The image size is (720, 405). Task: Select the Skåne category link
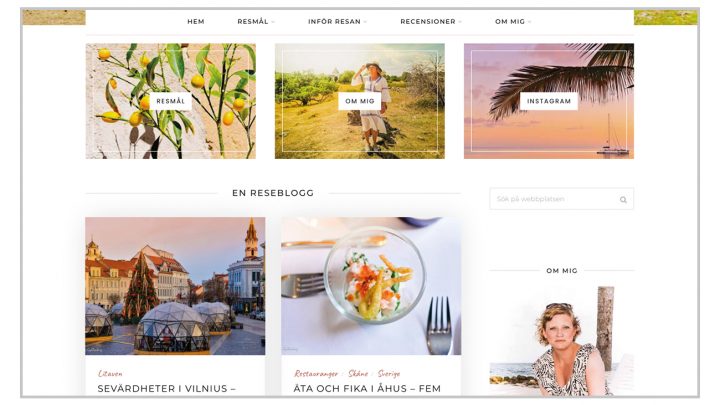[358, 373]
